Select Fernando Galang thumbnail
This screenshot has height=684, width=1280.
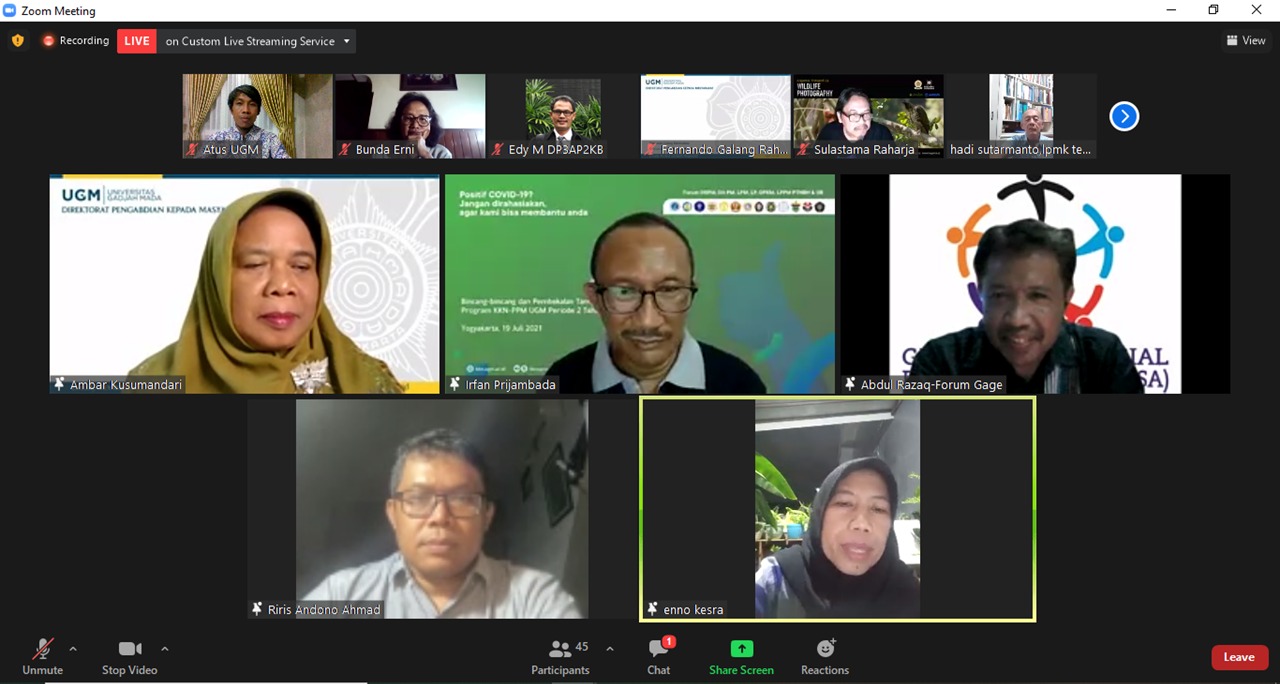click(x=716, y=116)
